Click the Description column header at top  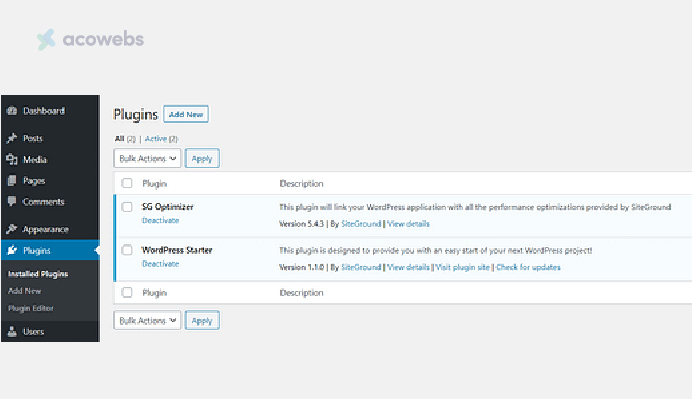[x=301, y=183]
